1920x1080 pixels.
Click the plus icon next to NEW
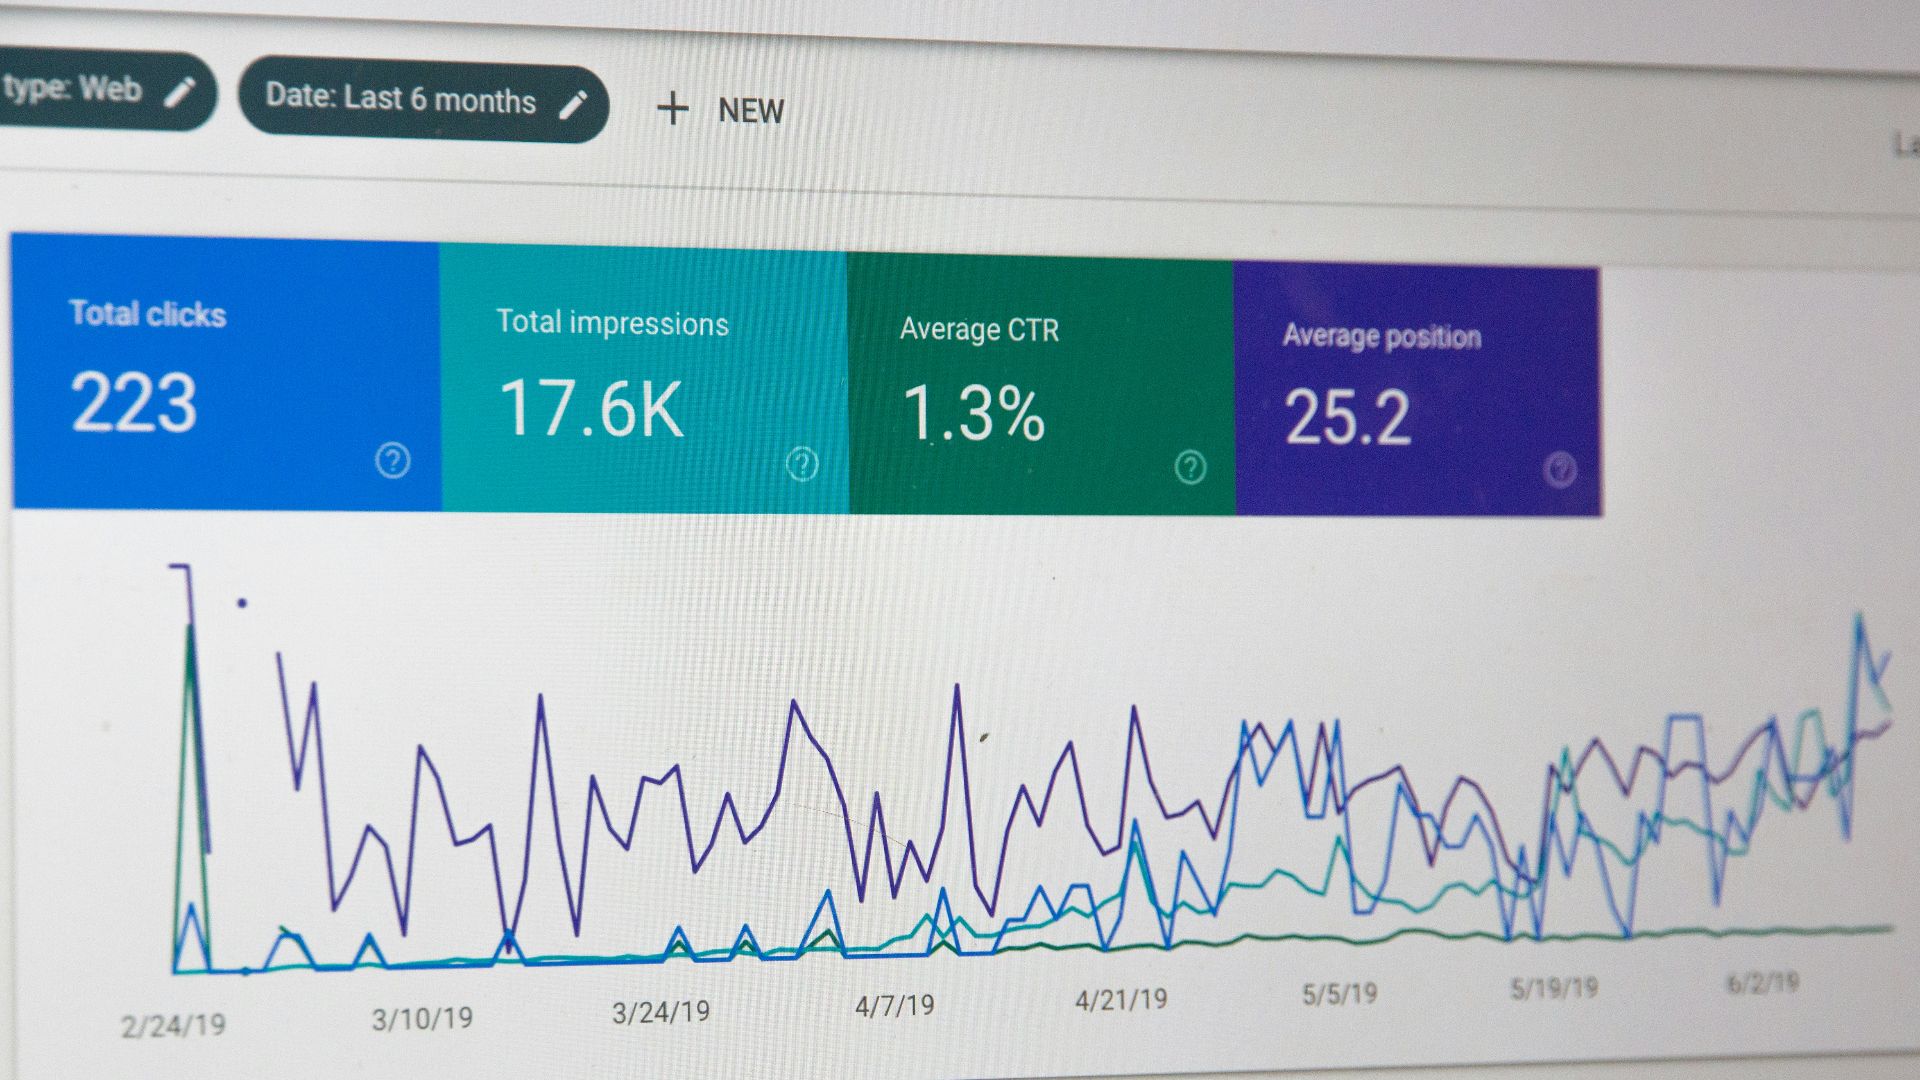[x=672, y=110]
